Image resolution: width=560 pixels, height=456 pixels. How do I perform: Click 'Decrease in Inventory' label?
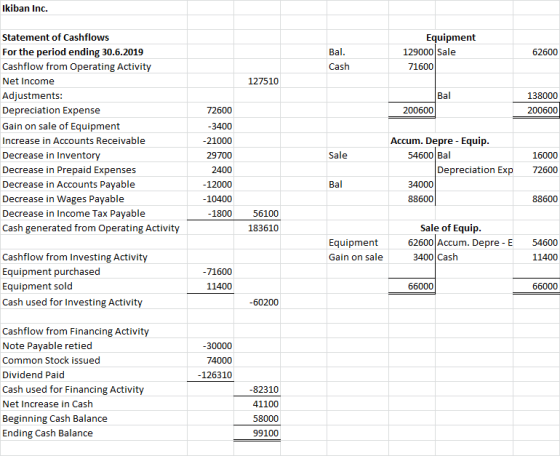[x=51, y=156]
